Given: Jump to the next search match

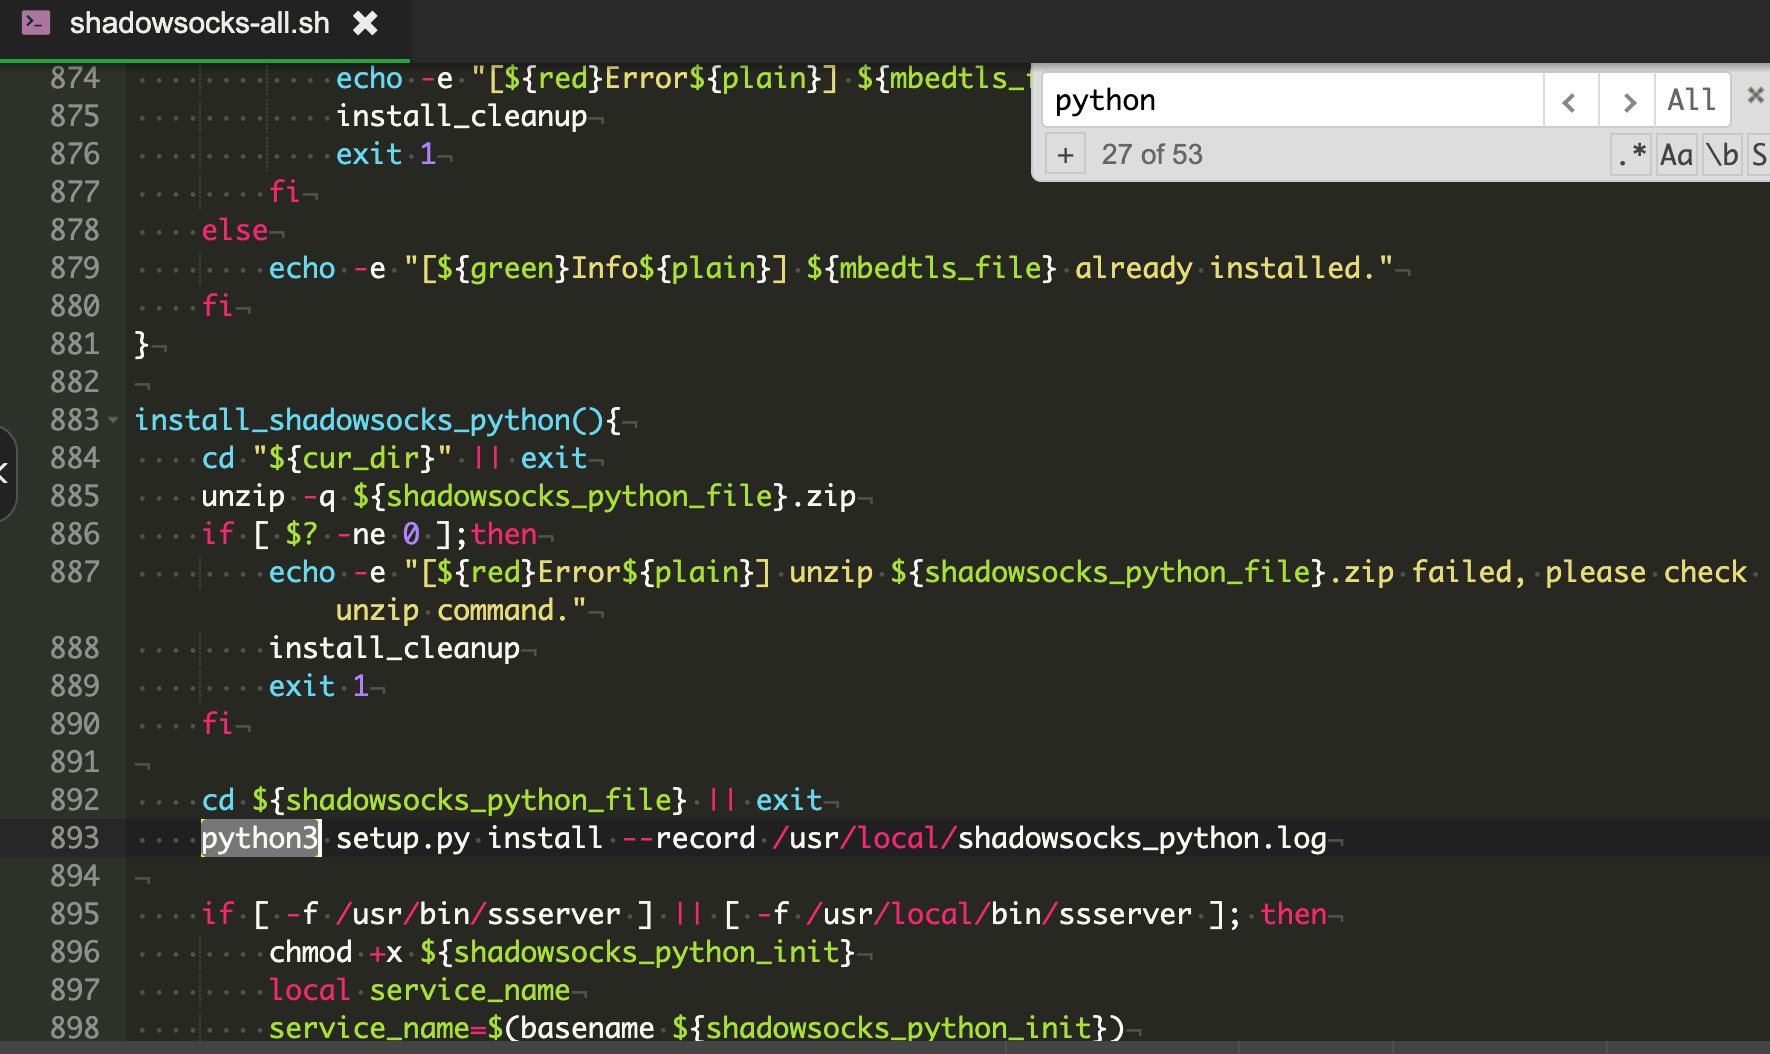Looking at the screenshot, I should (1628, 101).
